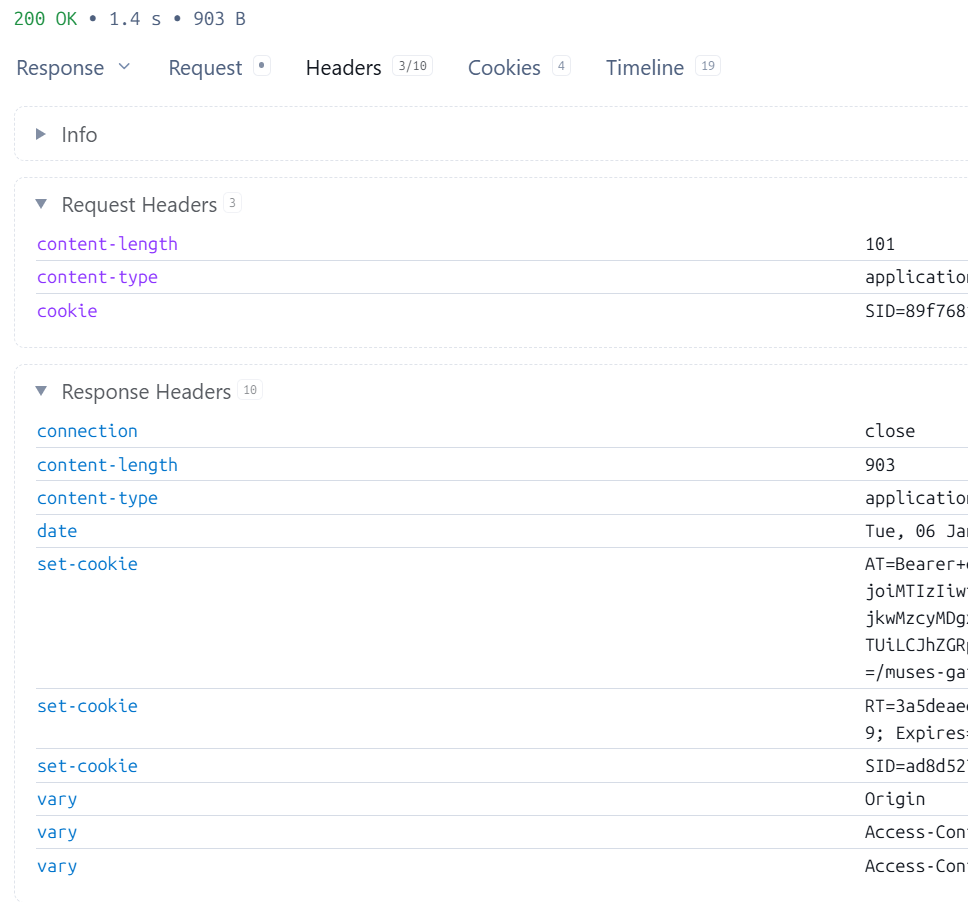Image resolution: width=968 pixels, height=902 pixels.
Task: Click the Origin vary header value
Action: [x=894, y=799]
